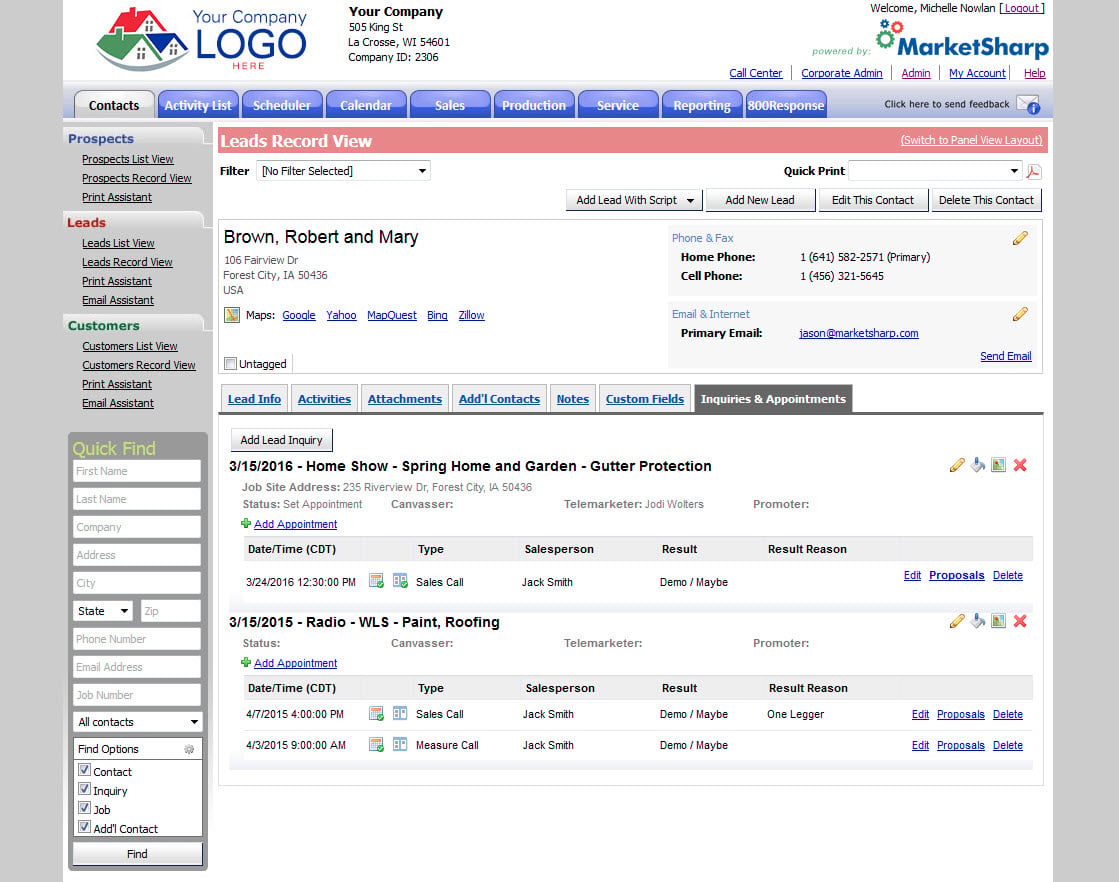This screenshot has height=882, width=1119.
Task: Uncheck the Add'l Contact find option
Action: pos(84,827)
